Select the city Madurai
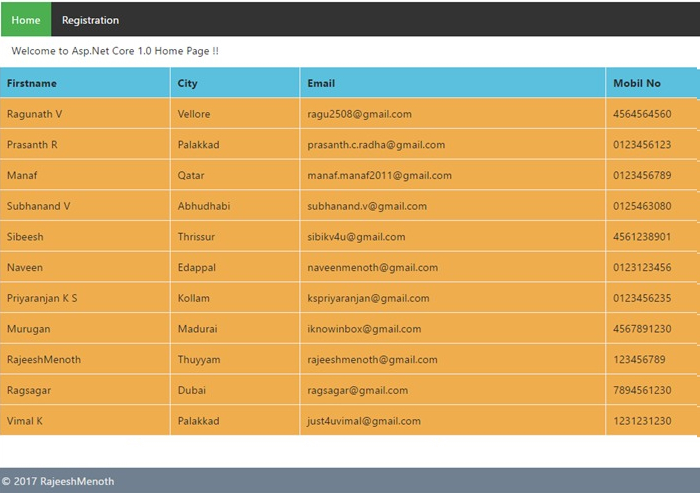Image resolution: width=700 pixels, height=493 pixels. pyautogui.click(x=197, y=329)
